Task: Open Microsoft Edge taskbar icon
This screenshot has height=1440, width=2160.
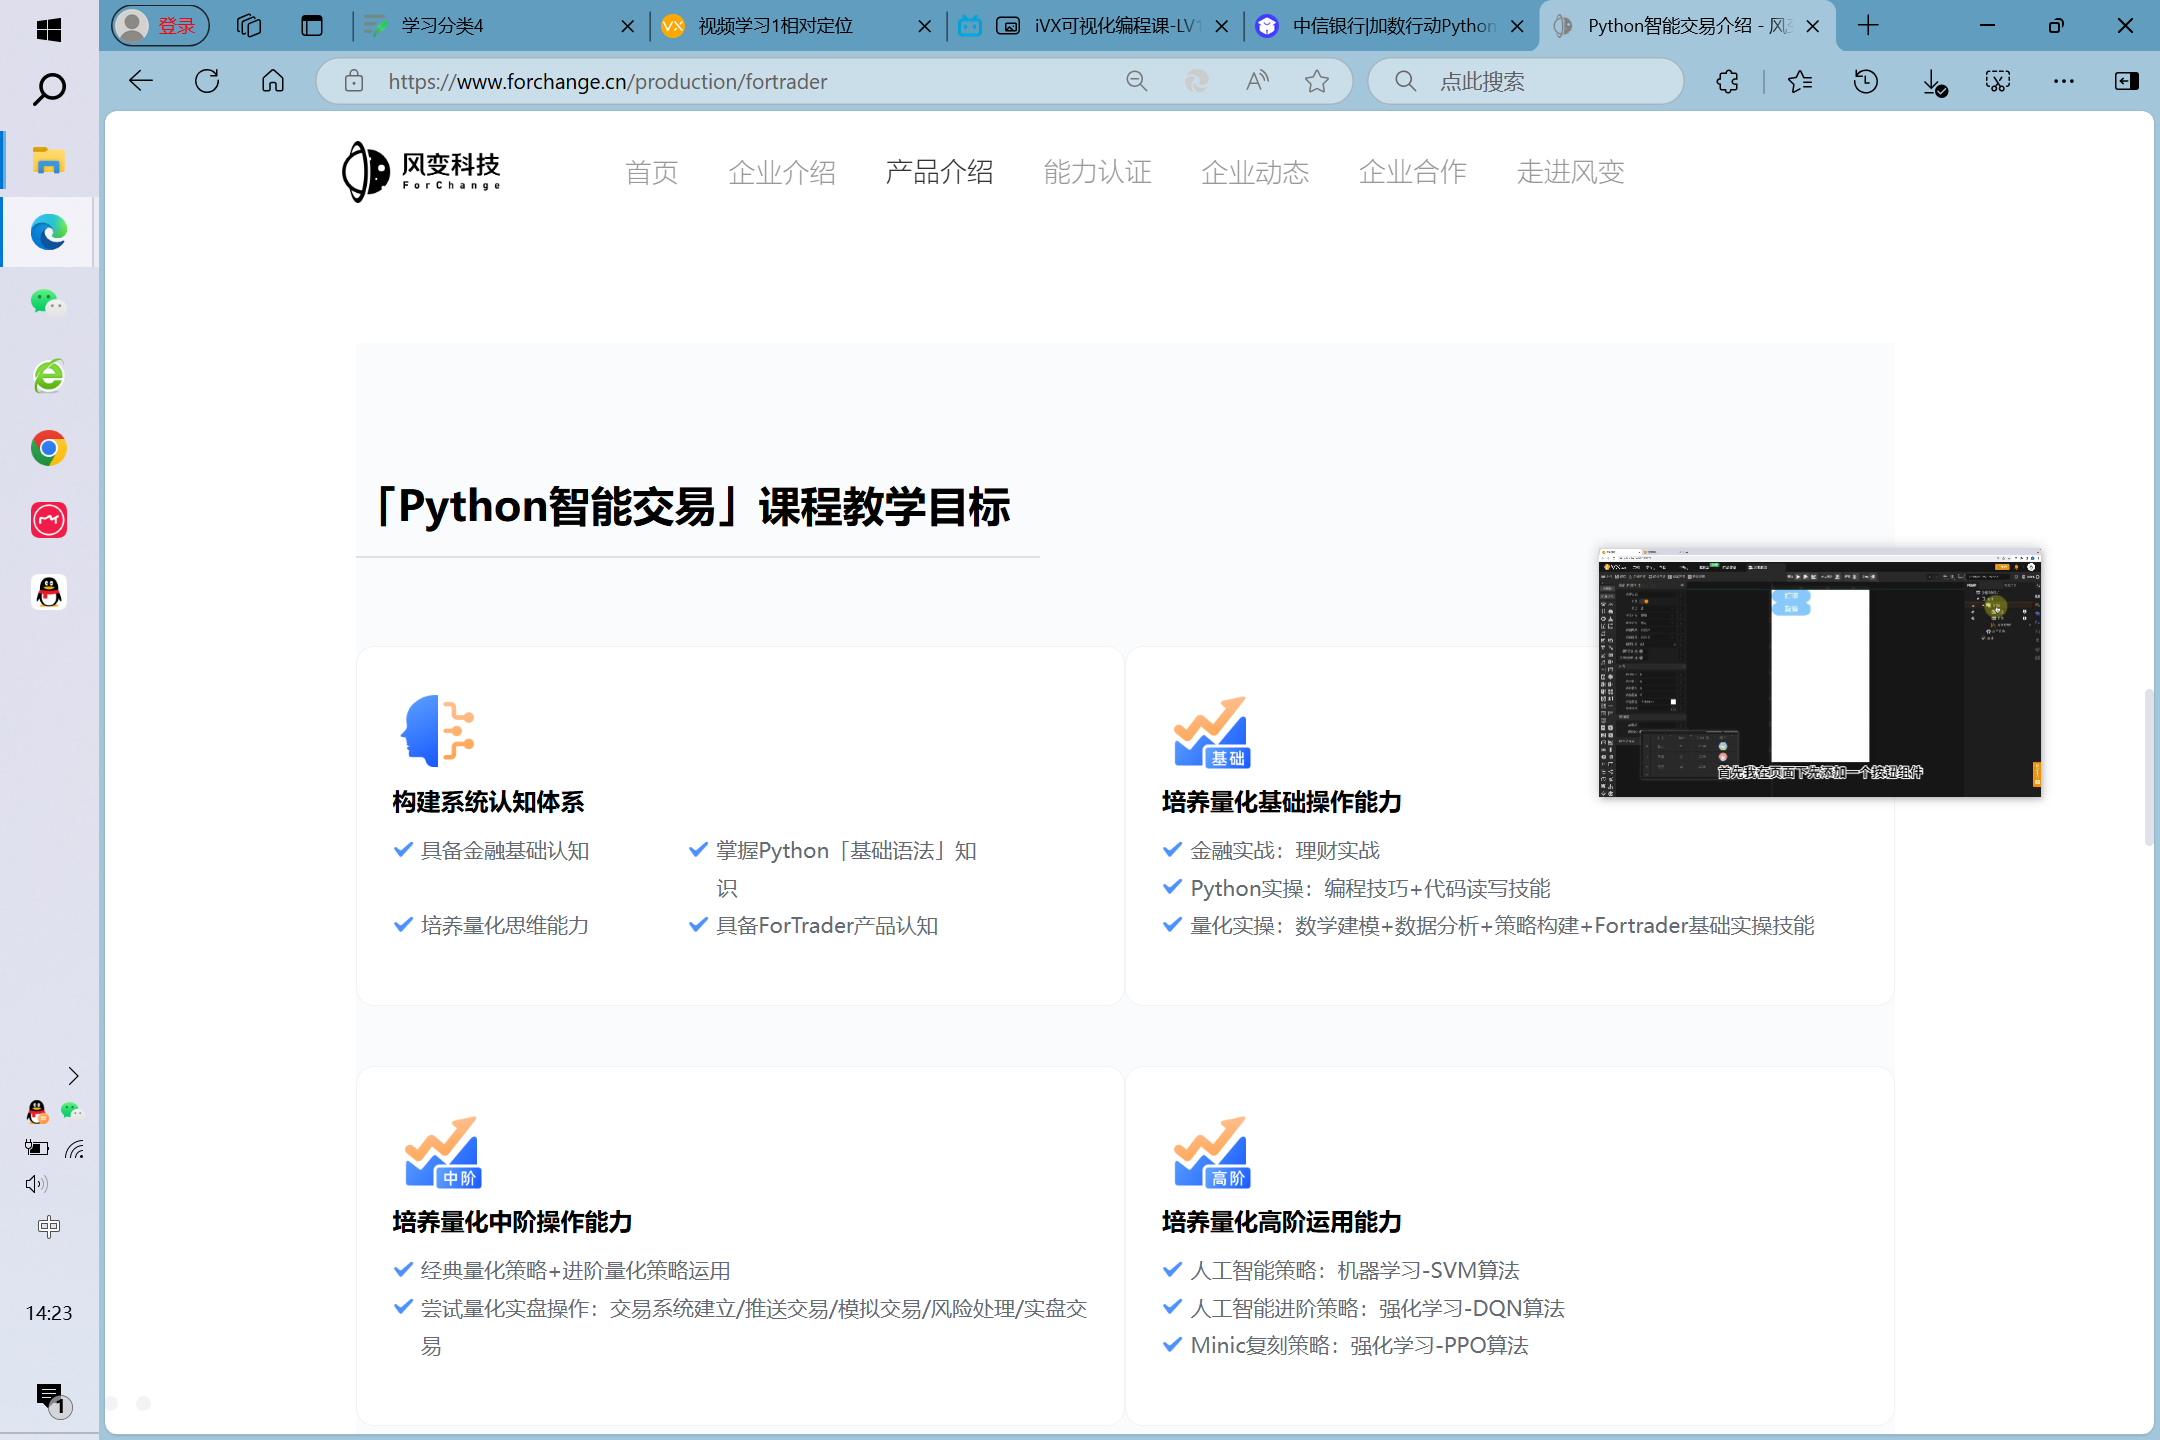Action: (48, 232)
